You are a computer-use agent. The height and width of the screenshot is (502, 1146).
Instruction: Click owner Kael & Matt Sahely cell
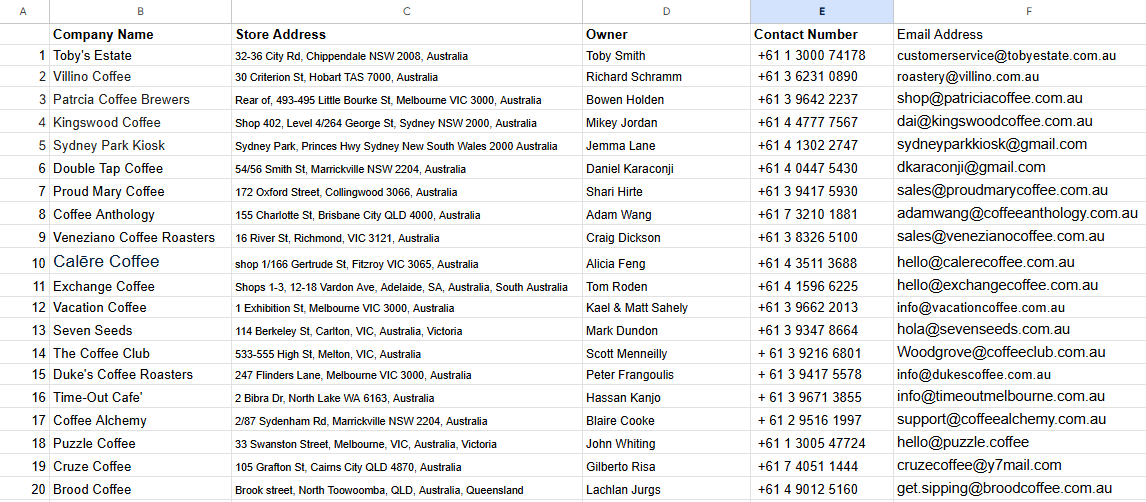(x=667, y=308)
